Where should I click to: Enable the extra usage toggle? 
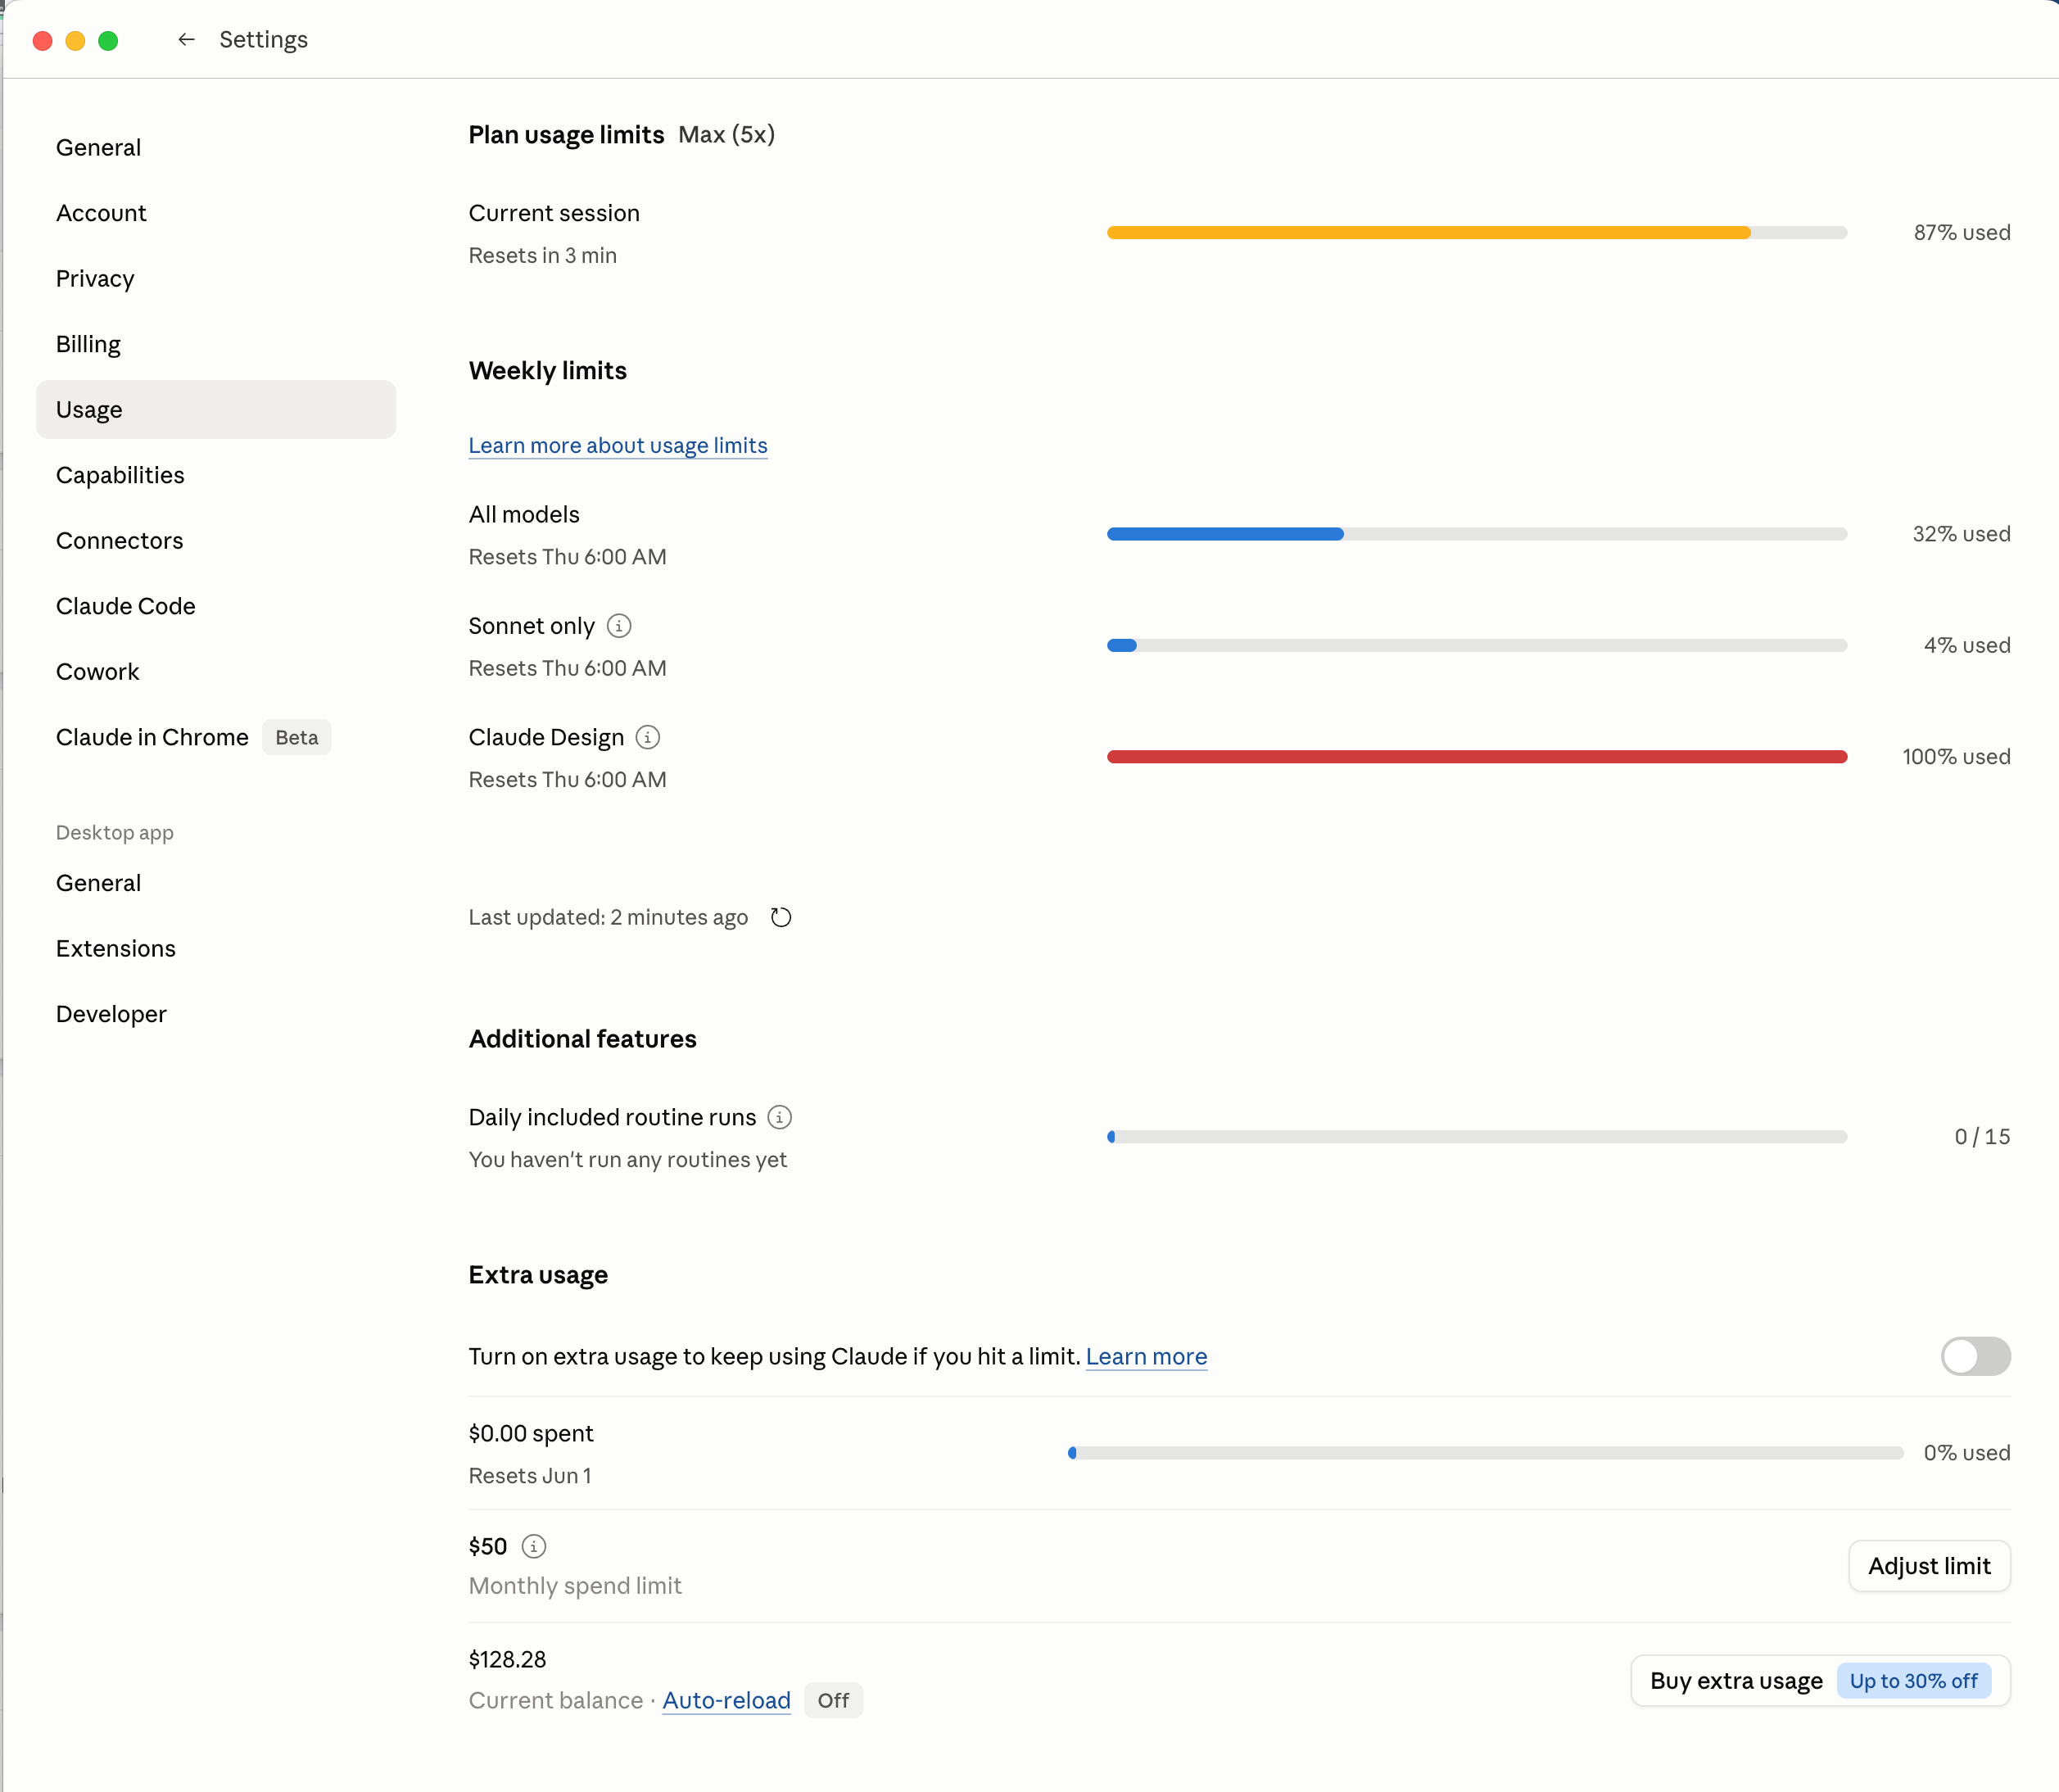pyautogui.click(x=1975, y=1356)
